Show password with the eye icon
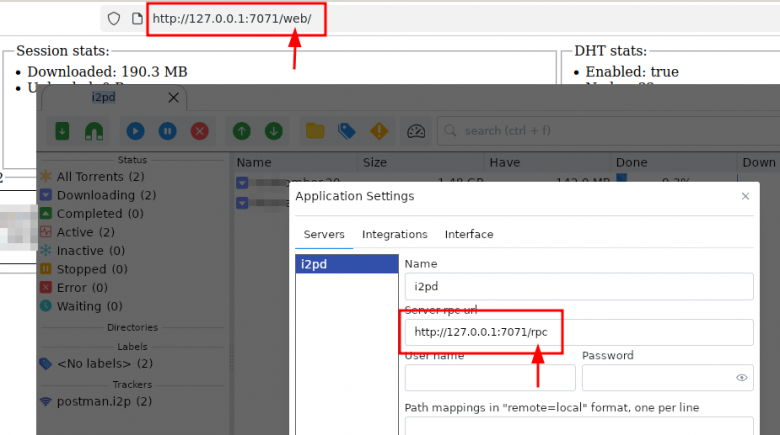Viewport: 780px width, 435px height. (741, 378)
